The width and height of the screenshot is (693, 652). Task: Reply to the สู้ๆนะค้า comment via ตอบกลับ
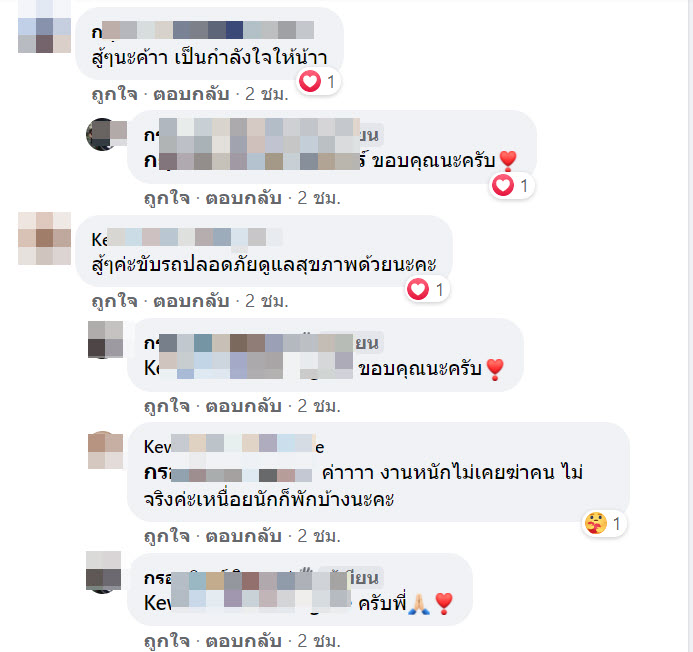click(191, 94)
